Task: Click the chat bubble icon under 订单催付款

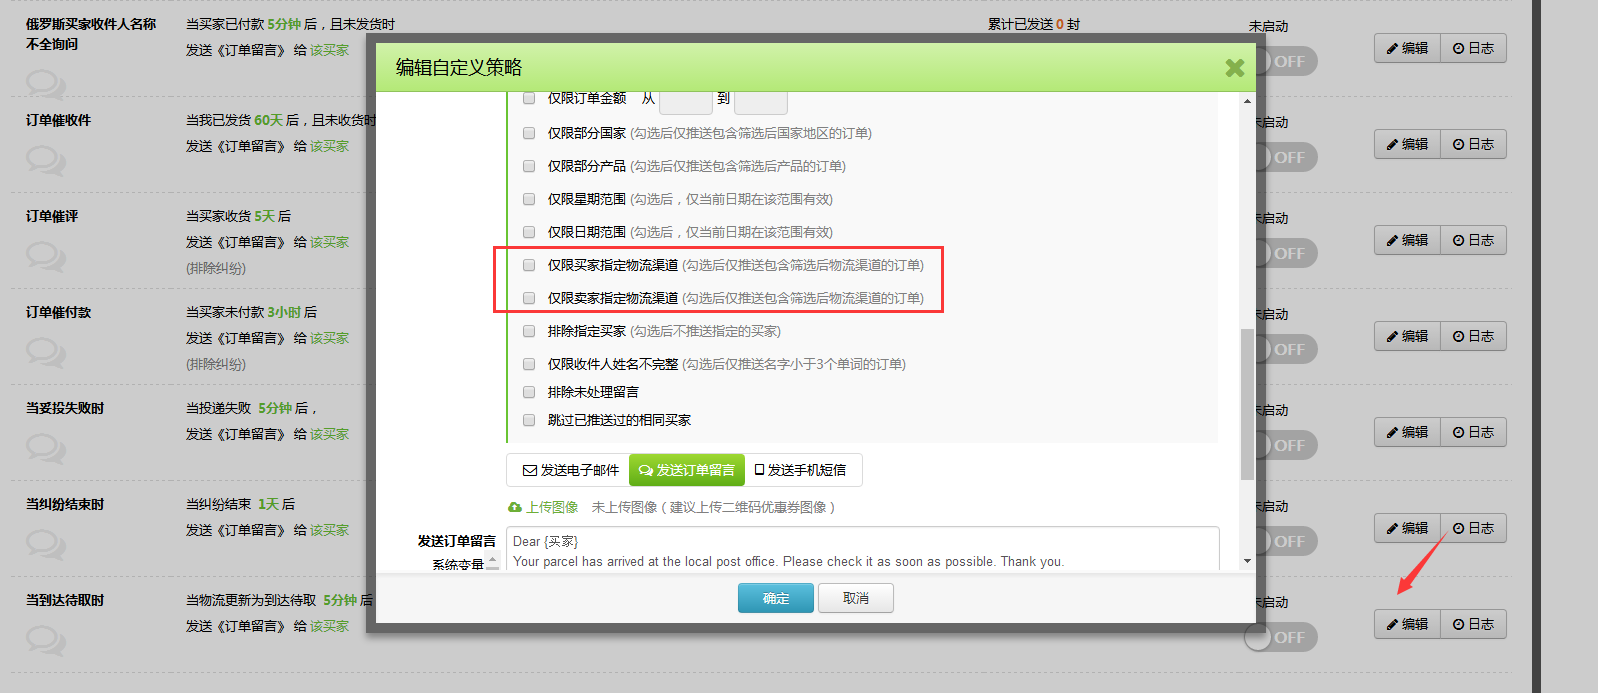Action: coord(46,352)
